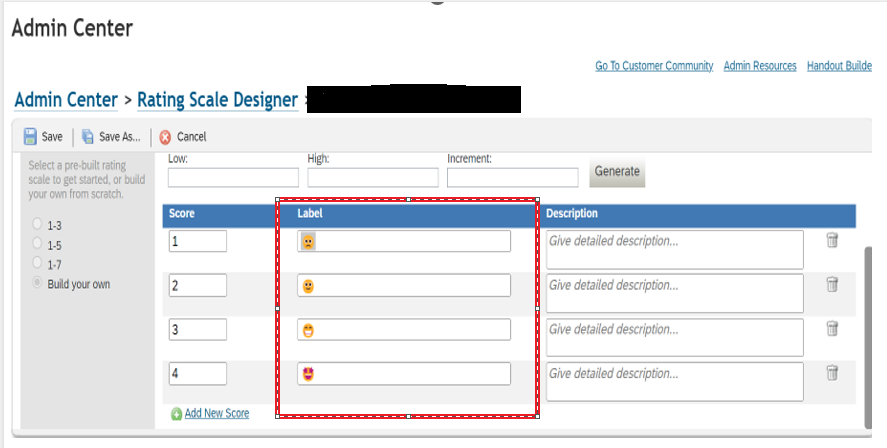
Task: Click the Generate button
Action: pyautogui.click(x=617, y=172)
